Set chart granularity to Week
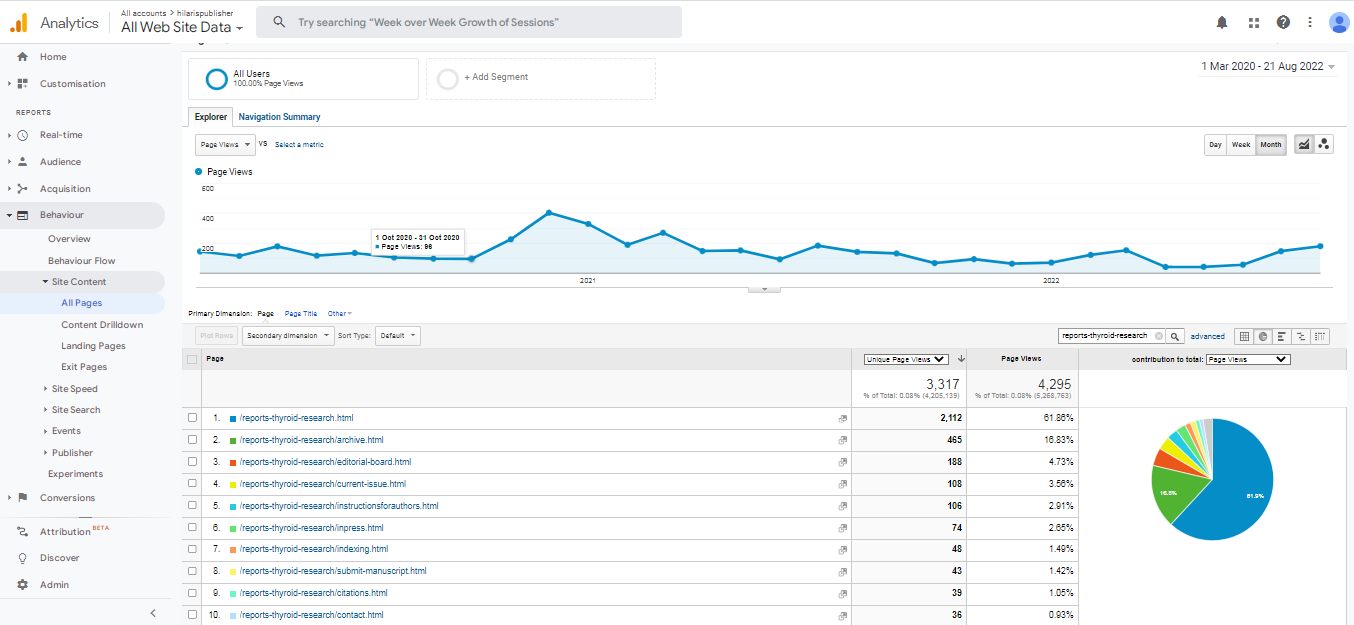 tap(1240, 144)
